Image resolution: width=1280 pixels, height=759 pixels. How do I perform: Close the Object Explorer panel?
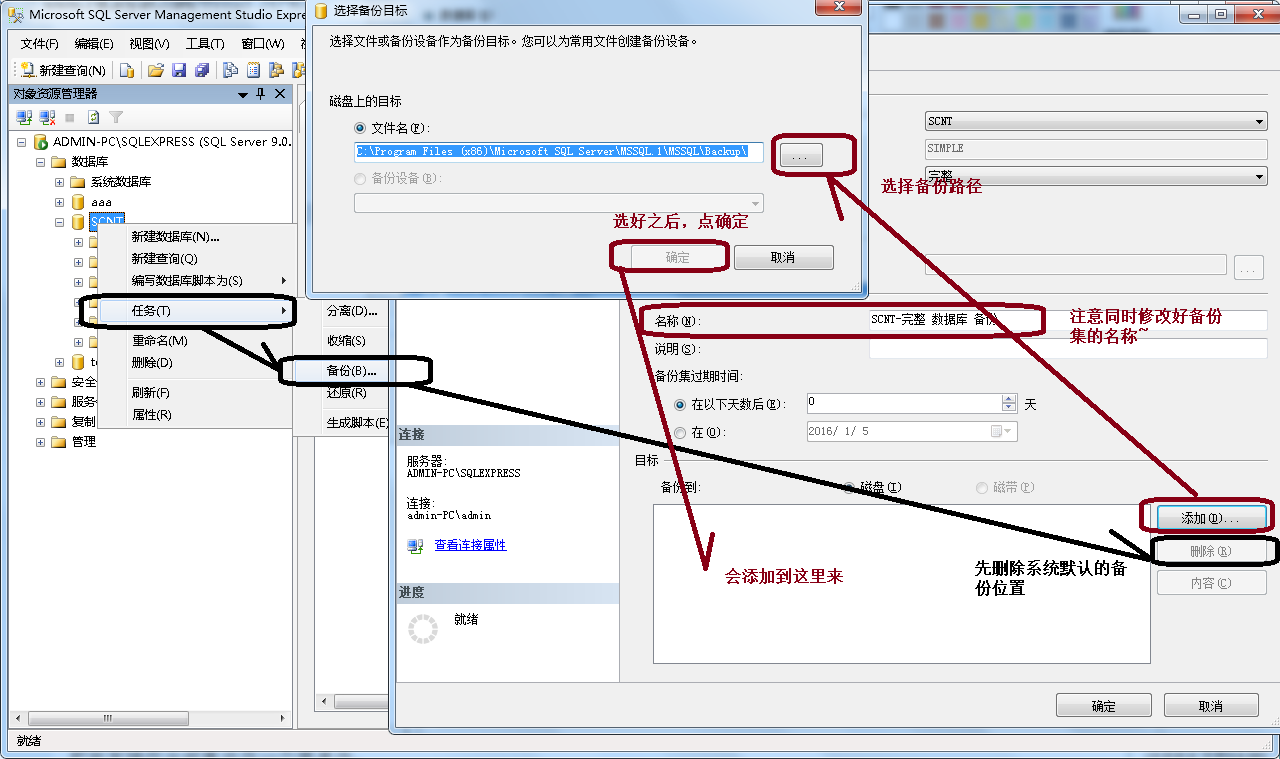280,94
